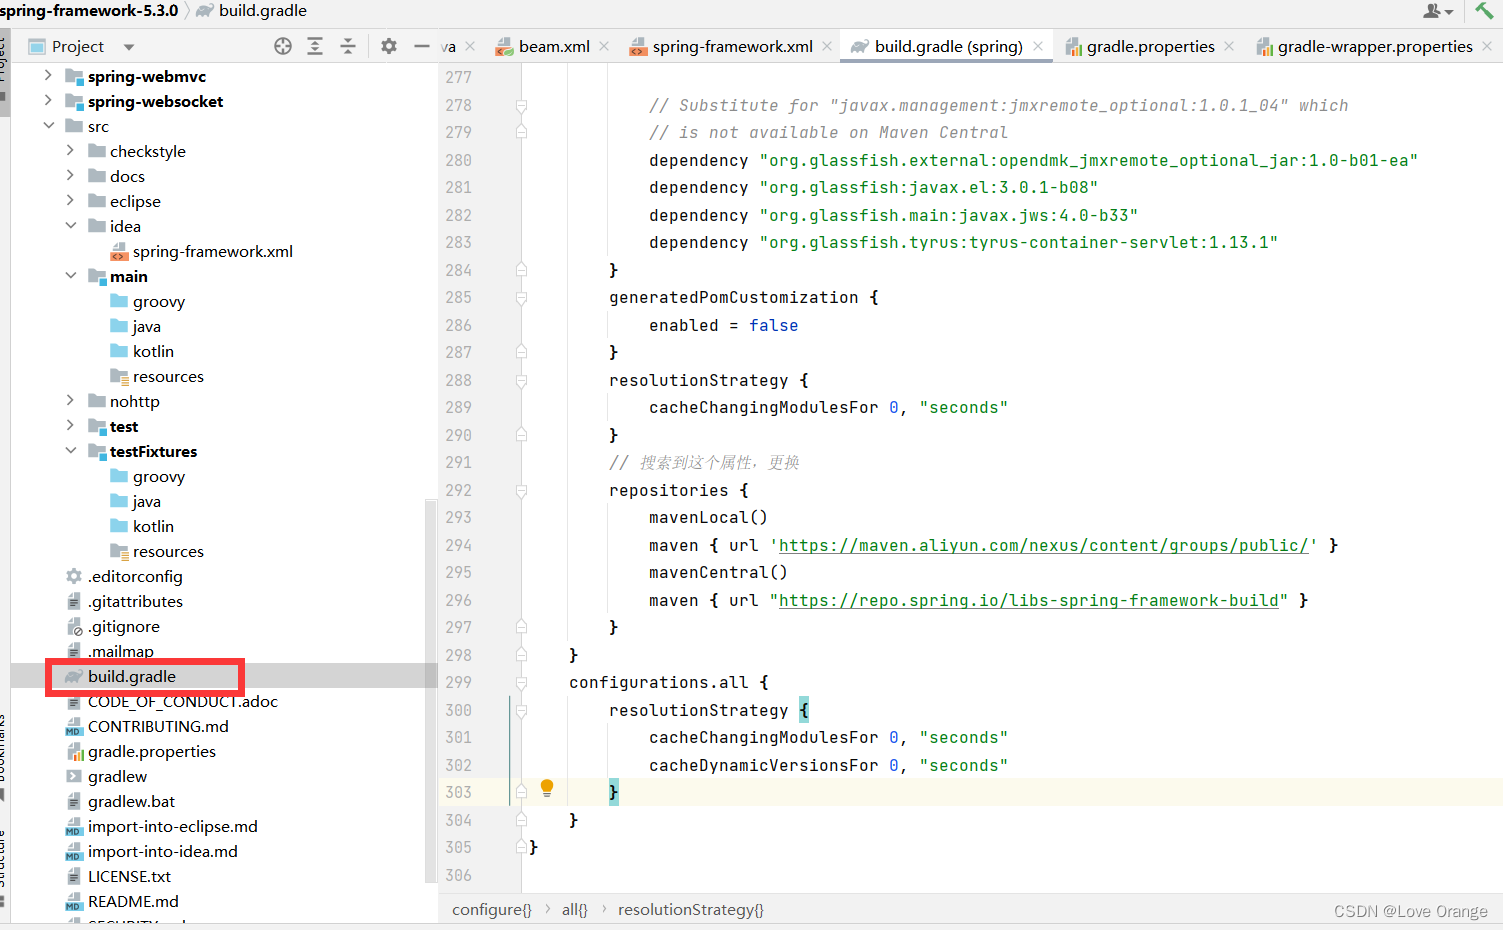Image resolution: width=1503 pixels, height=930 pixels.
Task: Expand the test folder
Action: pyautogui.click(x=70, y=425)
